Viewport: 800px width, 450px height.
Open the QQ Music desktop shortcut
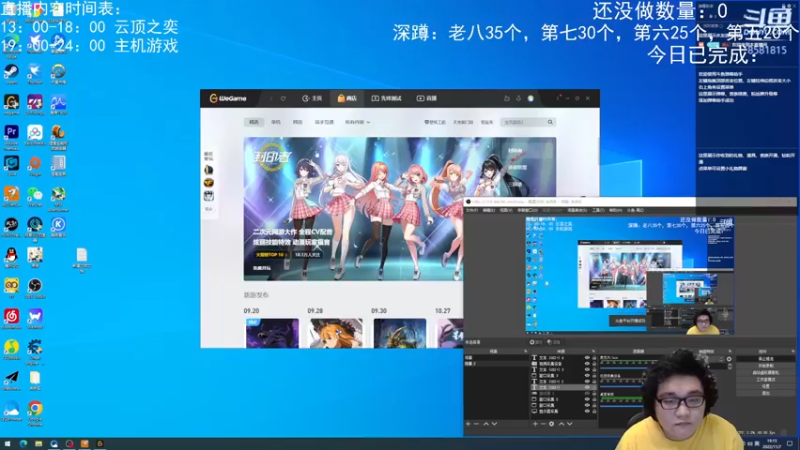pyautogui.click(x=11, y=347)
